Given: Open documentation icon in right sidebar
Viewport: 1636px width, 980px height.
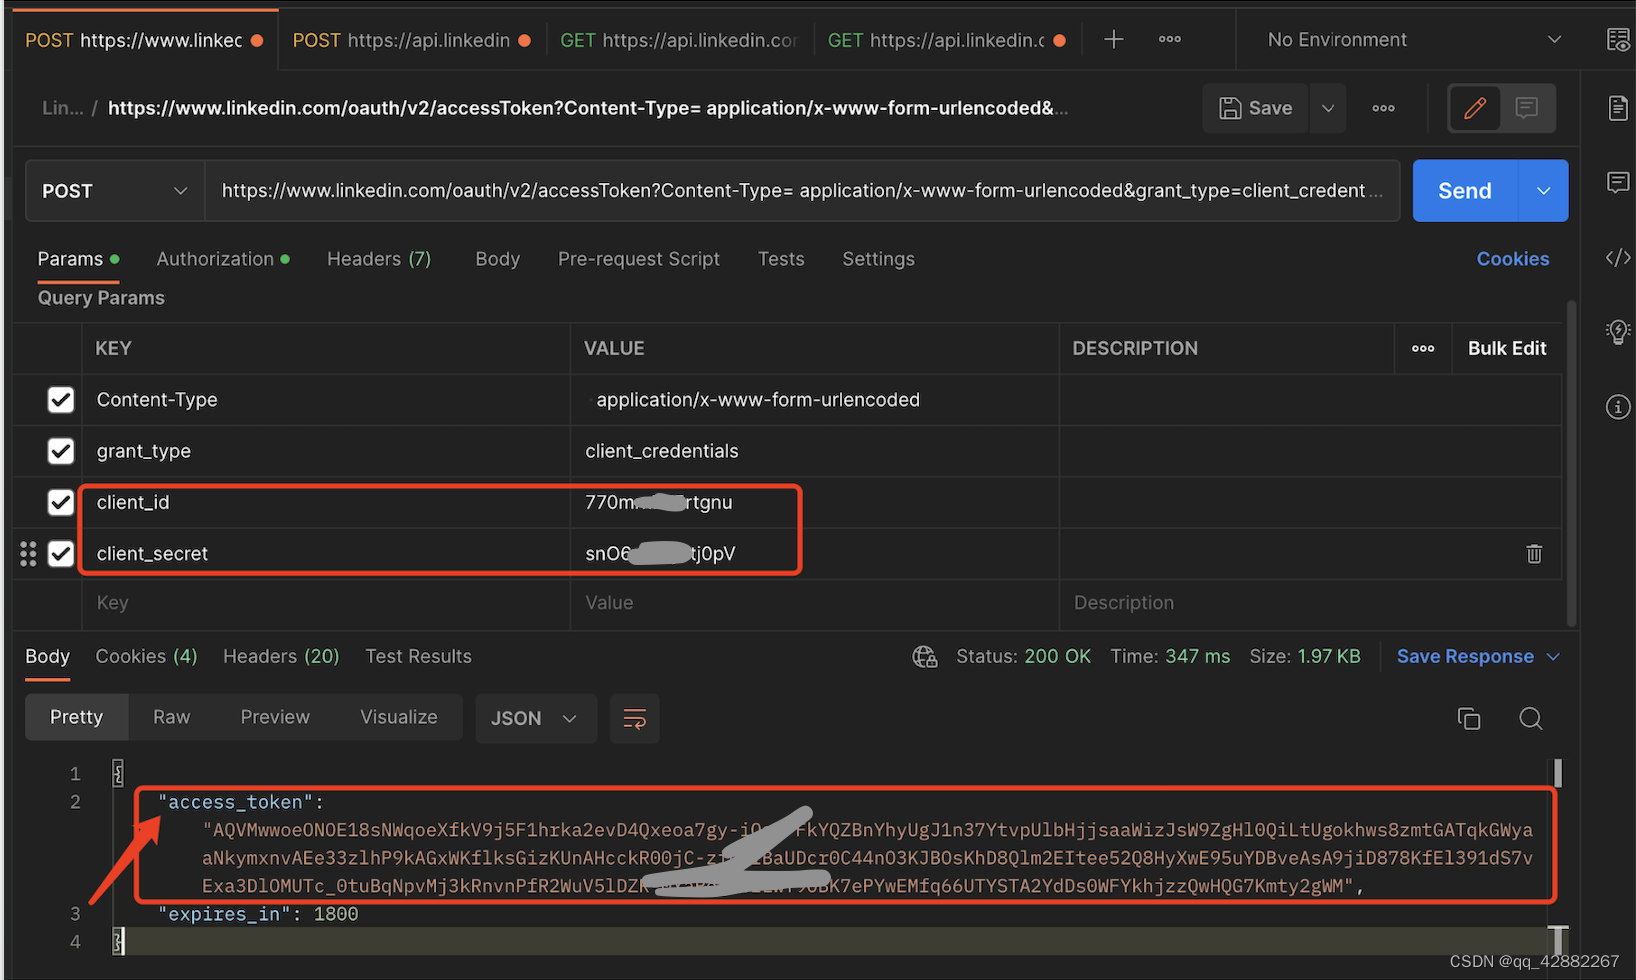Looking at the screenshot, I should [1618, 108].
